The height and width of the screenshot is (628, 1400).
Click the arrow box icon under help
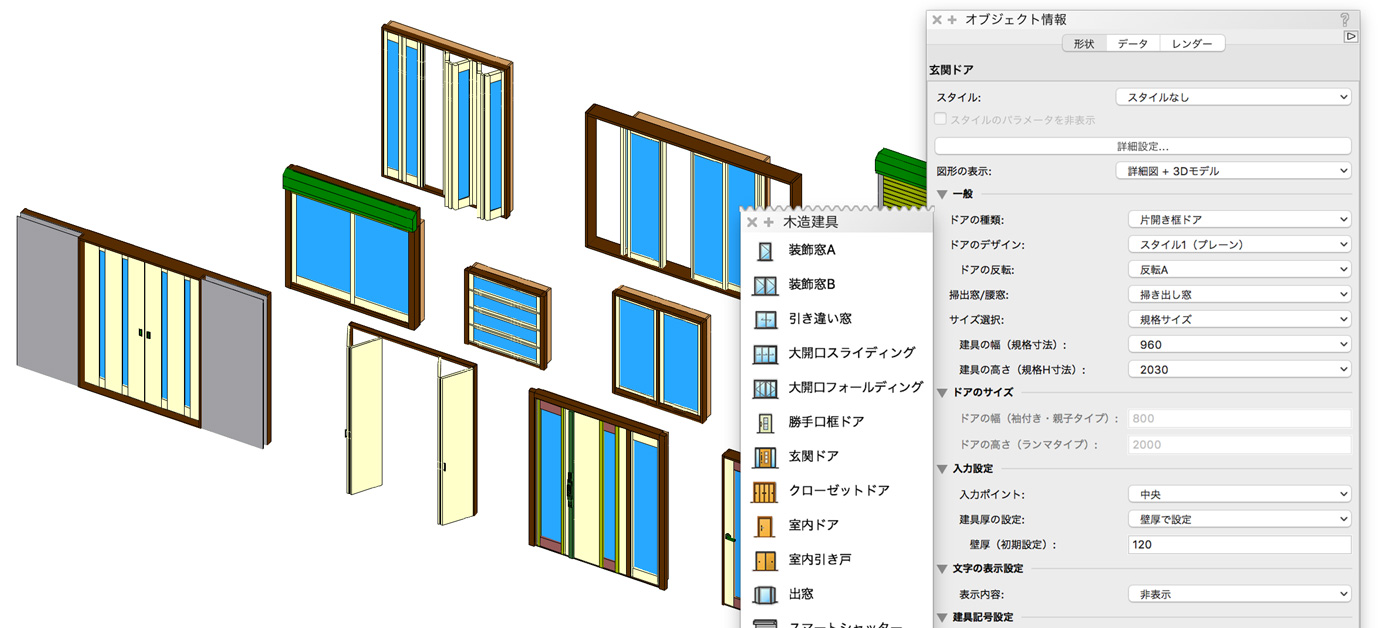pyautogui.click(x=1351, y=36)
